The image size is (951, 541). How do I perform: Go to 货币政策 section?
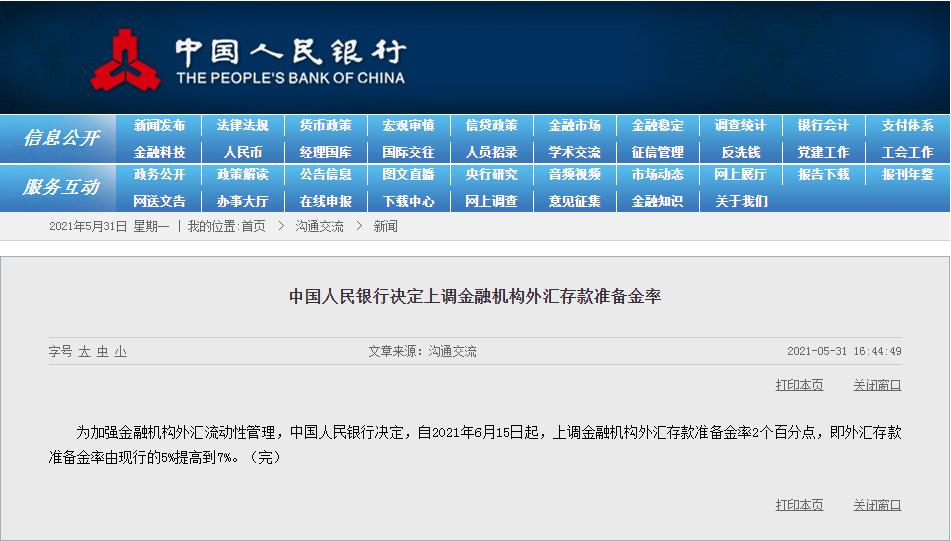326,126
